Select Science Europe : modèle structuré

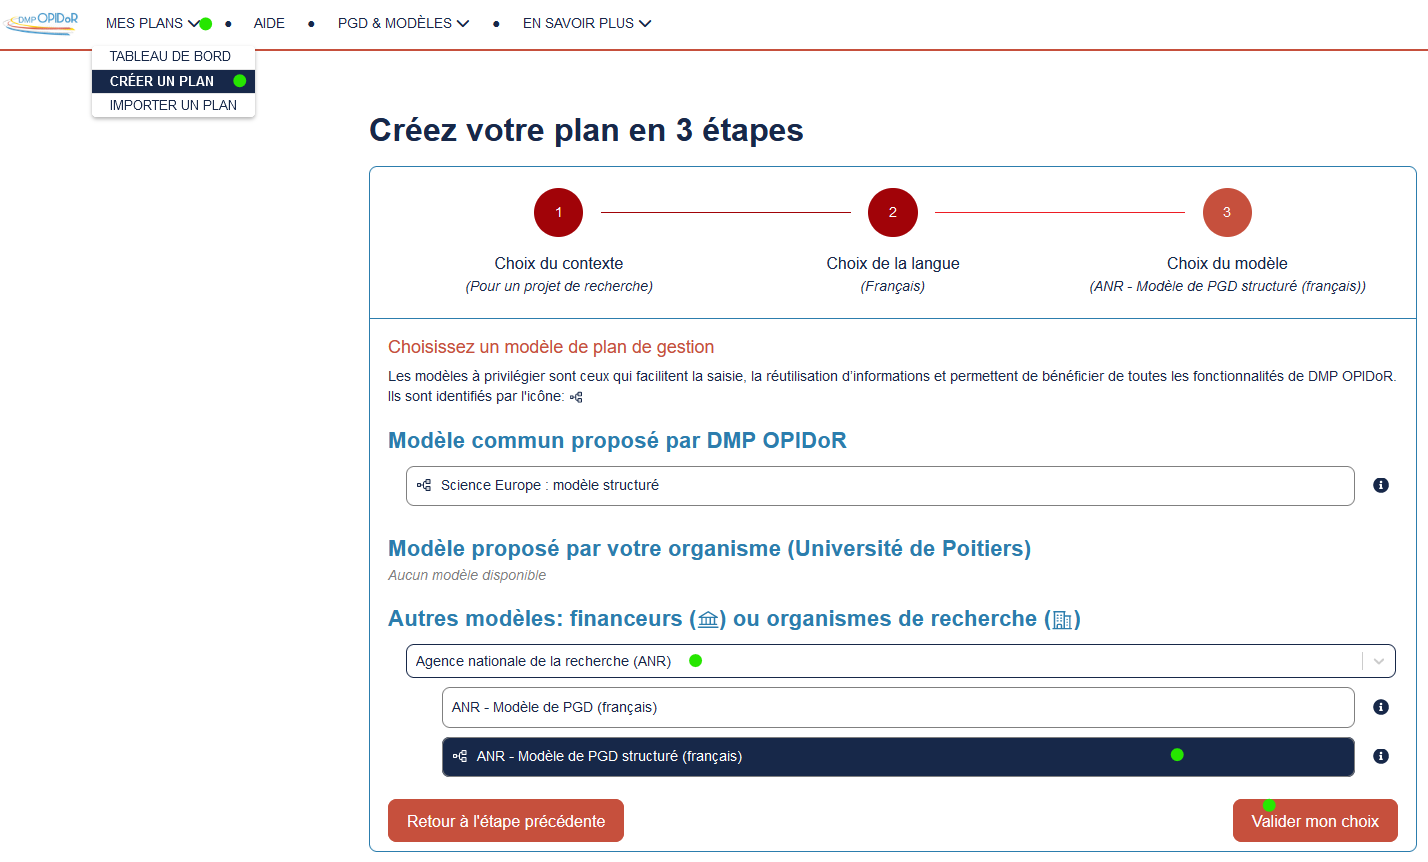[880, 486]
